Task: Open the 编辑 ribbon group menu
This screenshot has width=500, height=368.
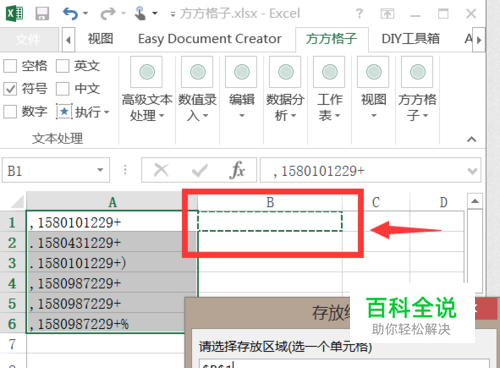Action: (x=242, y=89)
